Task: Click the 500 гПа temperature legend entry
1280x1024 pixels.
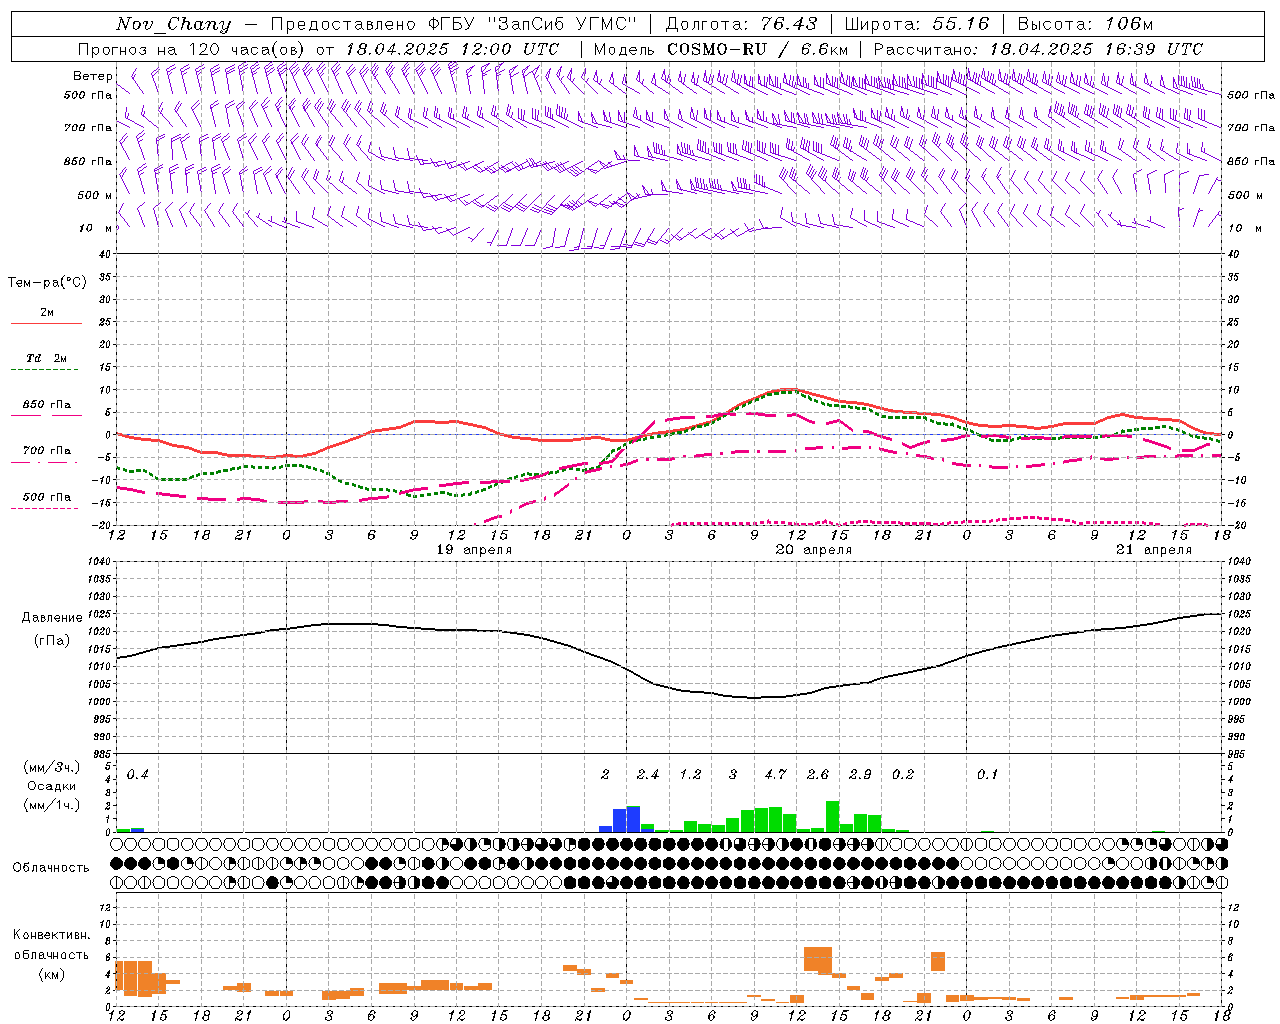Action: [x=47, y=497]
